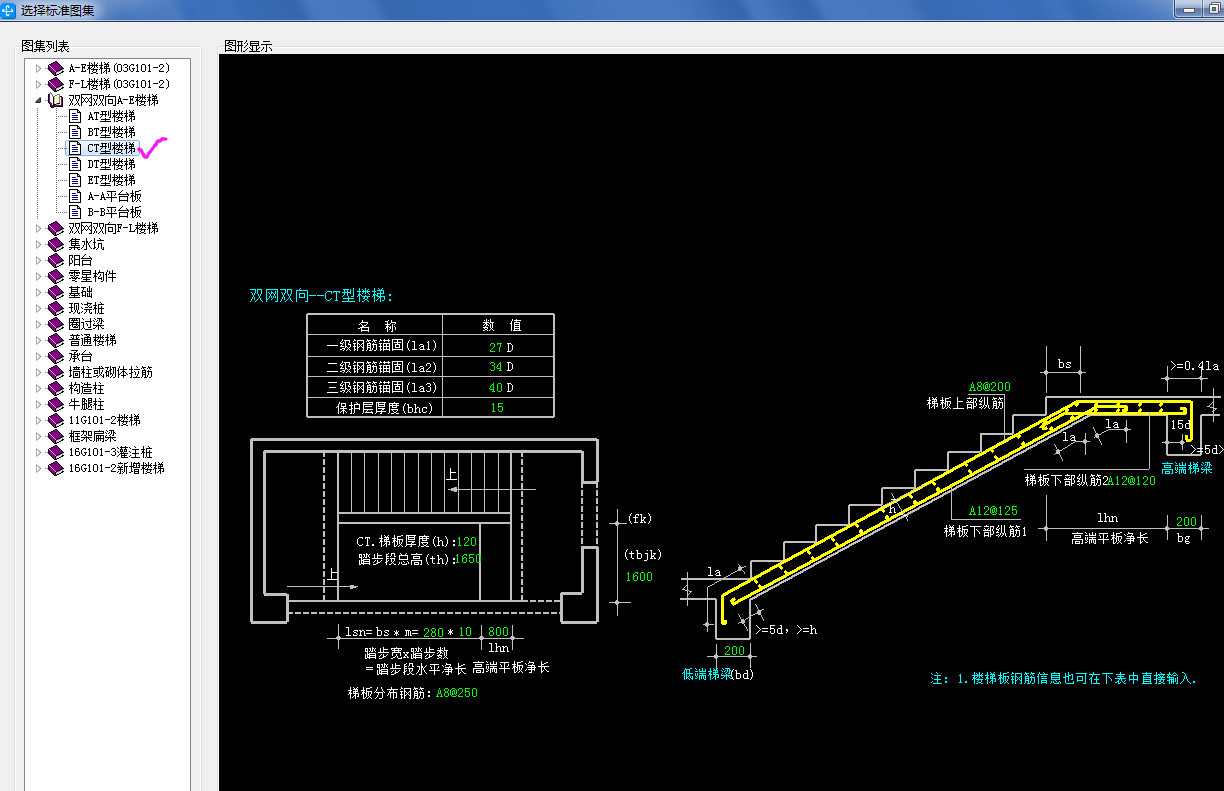
Task: Edit the landing length lhn value 800
Action: pyautogui.click(x=499, y=632)
